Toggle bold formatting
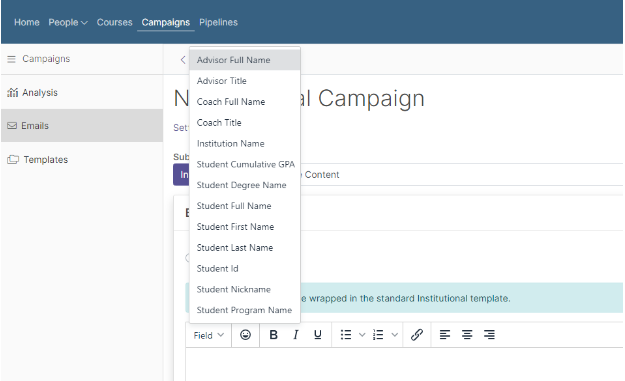625x381 pixels. (x=273, y=335)
